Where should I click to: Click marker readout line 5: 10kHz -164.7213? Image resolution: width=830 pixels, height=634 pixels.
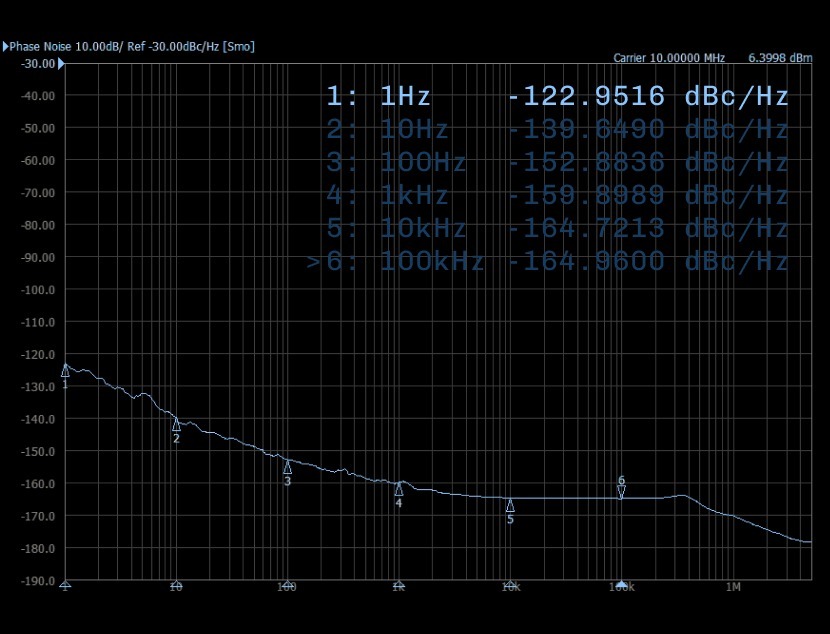[x=557, y=229]
